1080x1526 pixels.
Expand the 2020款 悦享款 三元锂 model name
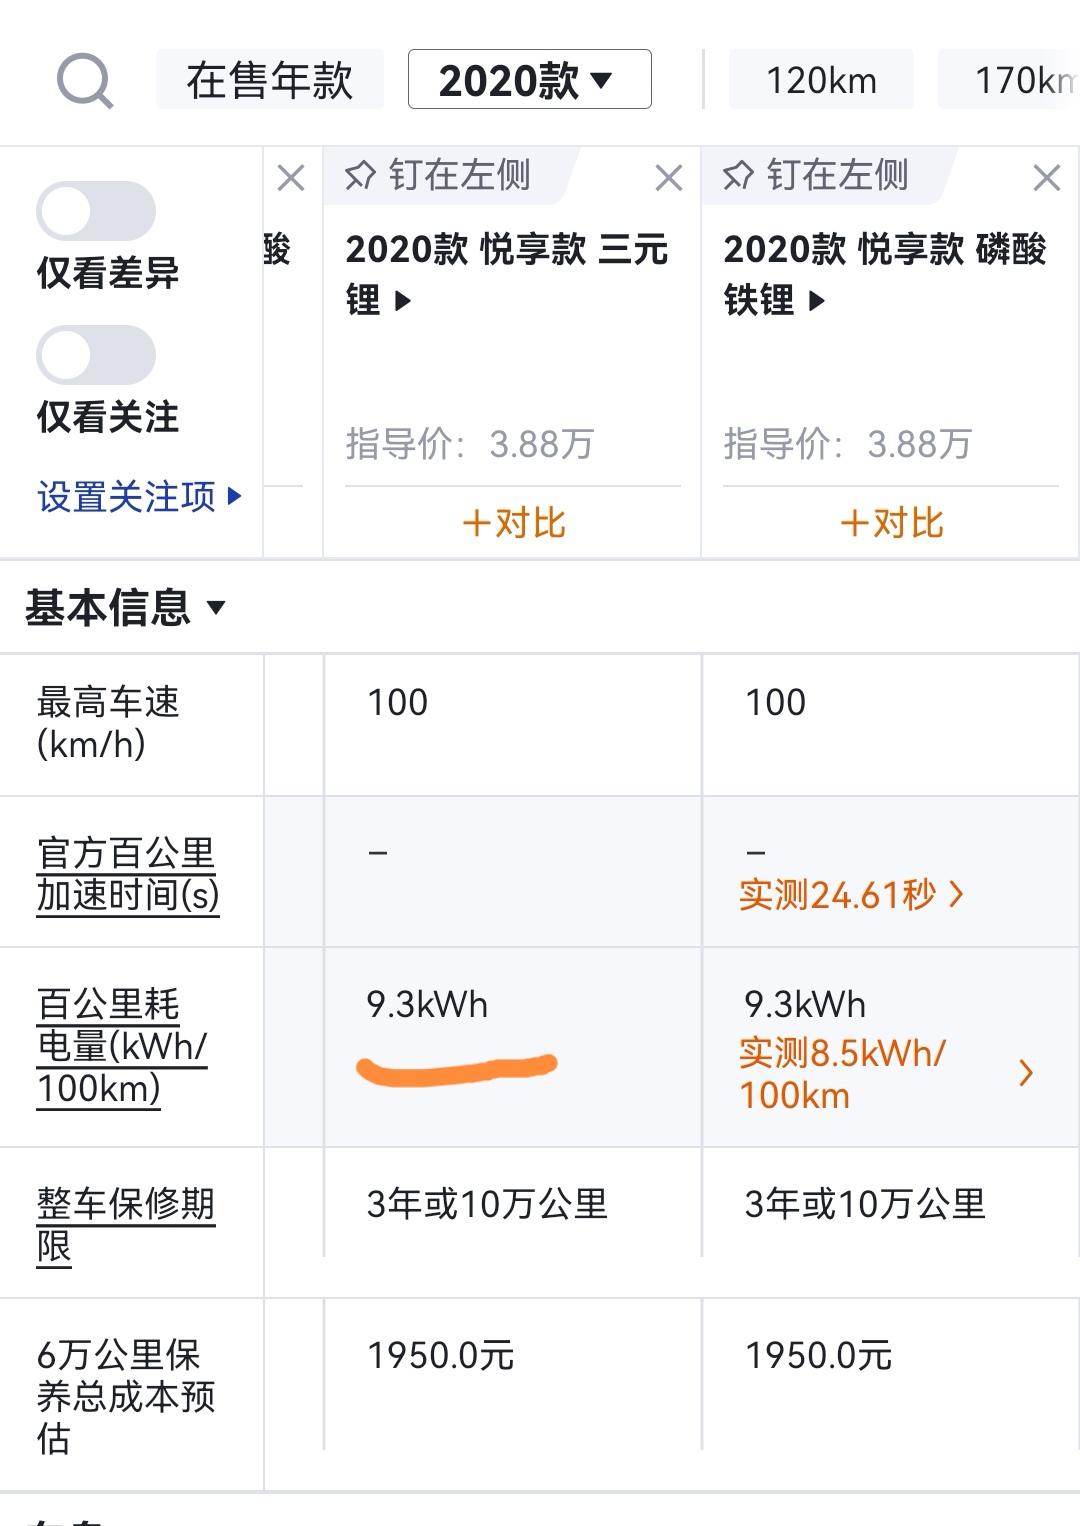[507, 274]
